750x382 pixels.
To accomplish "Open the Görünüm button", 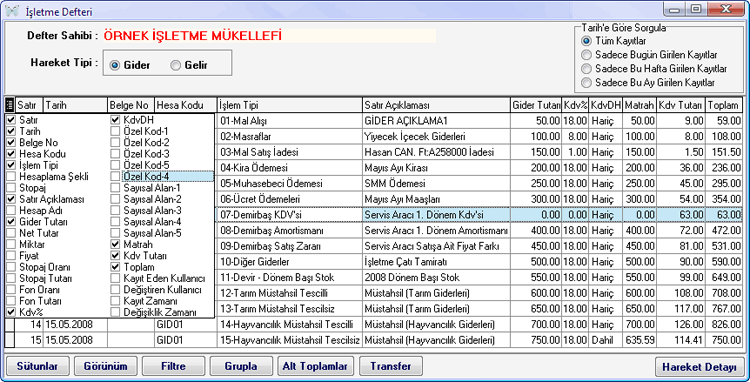I will pos(106,367).
